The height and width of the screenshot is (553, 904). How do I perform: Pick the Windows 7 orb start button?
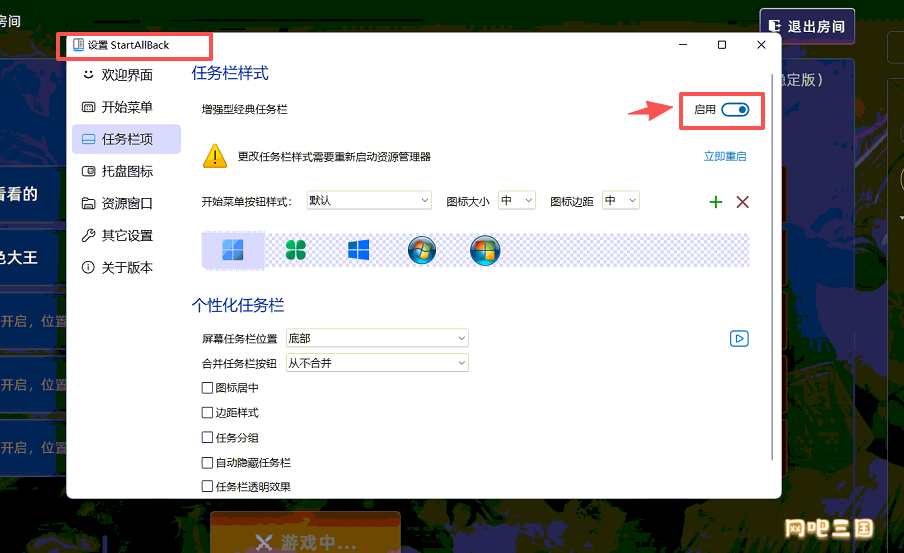[421, 250]
